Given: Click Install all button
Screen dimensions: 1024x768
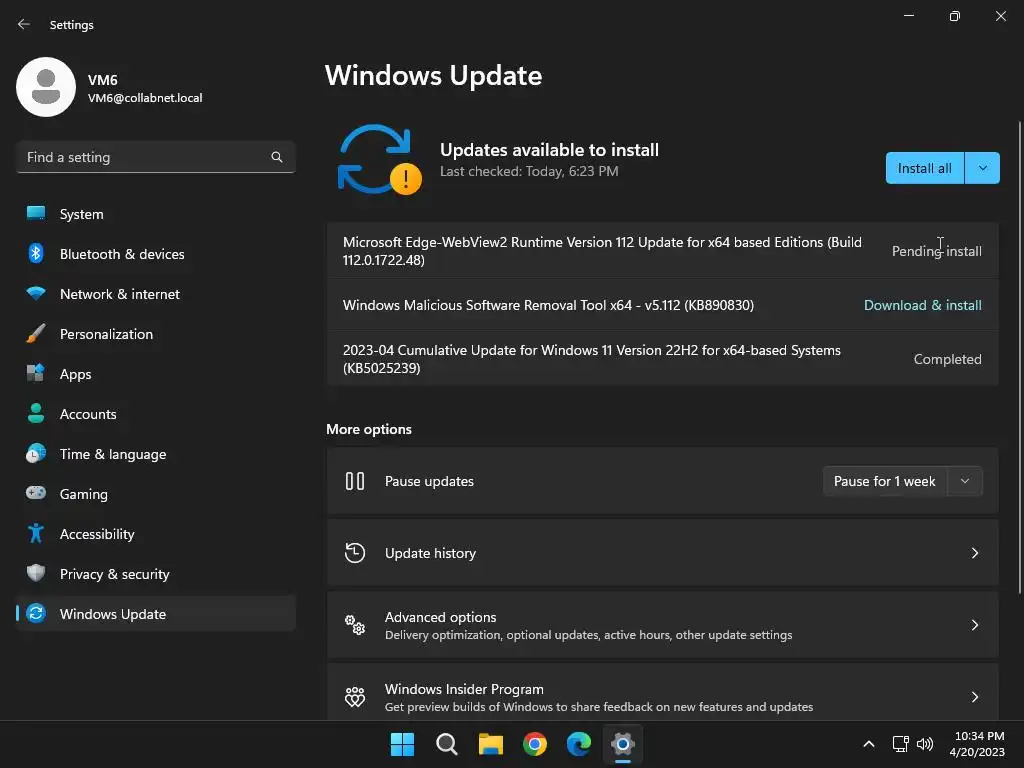Looking at the screenshot, I should [x=925, y=168].
